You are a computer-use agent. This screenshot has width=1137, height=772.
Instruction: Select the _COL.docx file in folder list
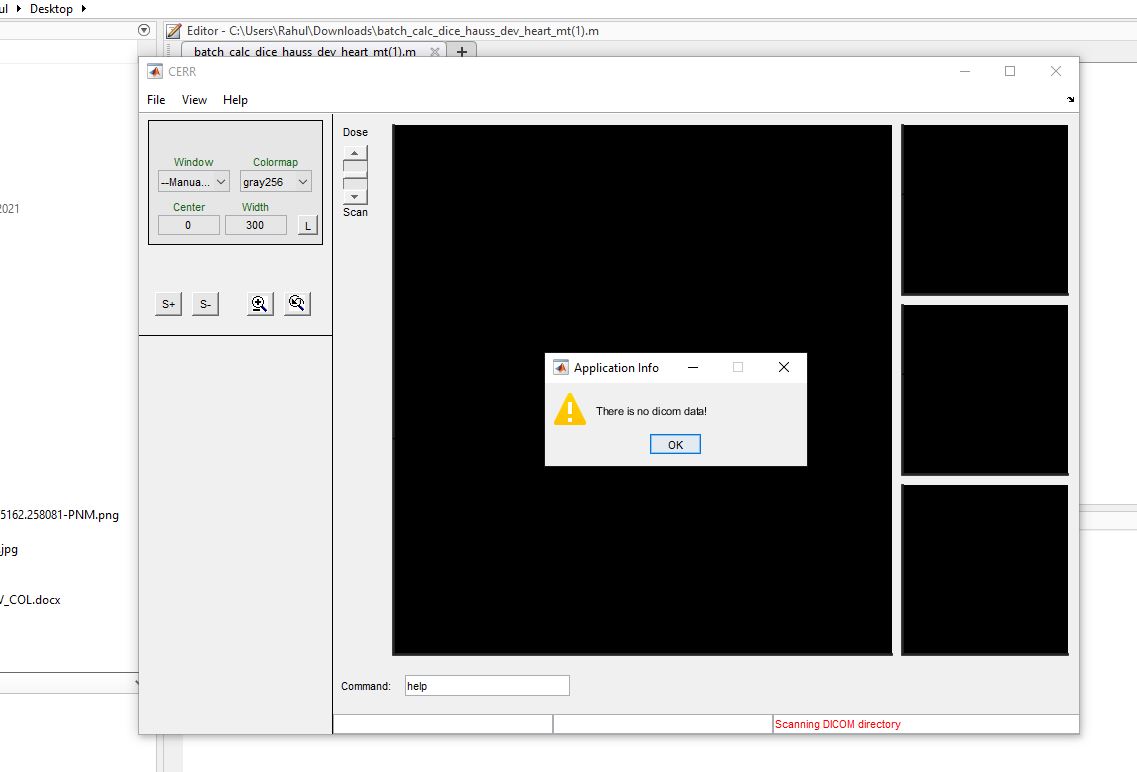[30, 599]
